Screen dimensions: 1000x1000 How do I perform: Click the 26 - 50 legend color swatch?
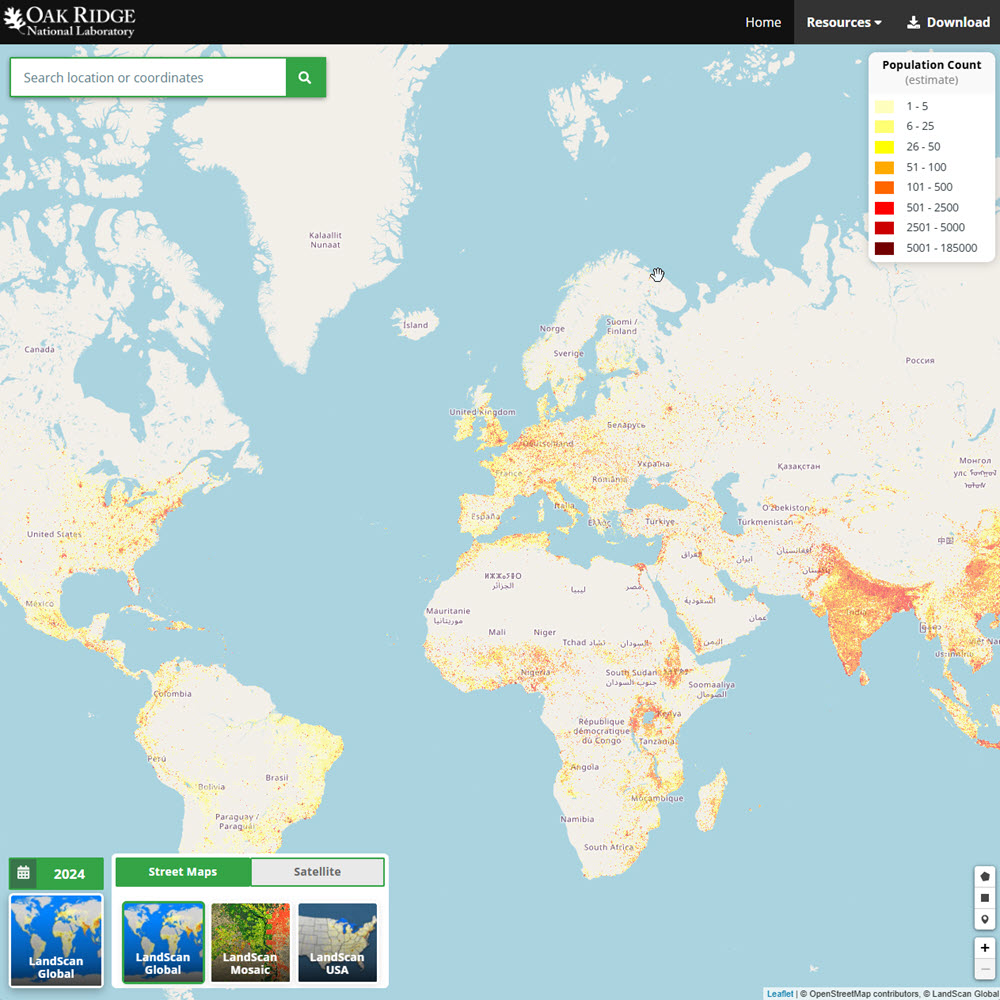coord(884,147)
